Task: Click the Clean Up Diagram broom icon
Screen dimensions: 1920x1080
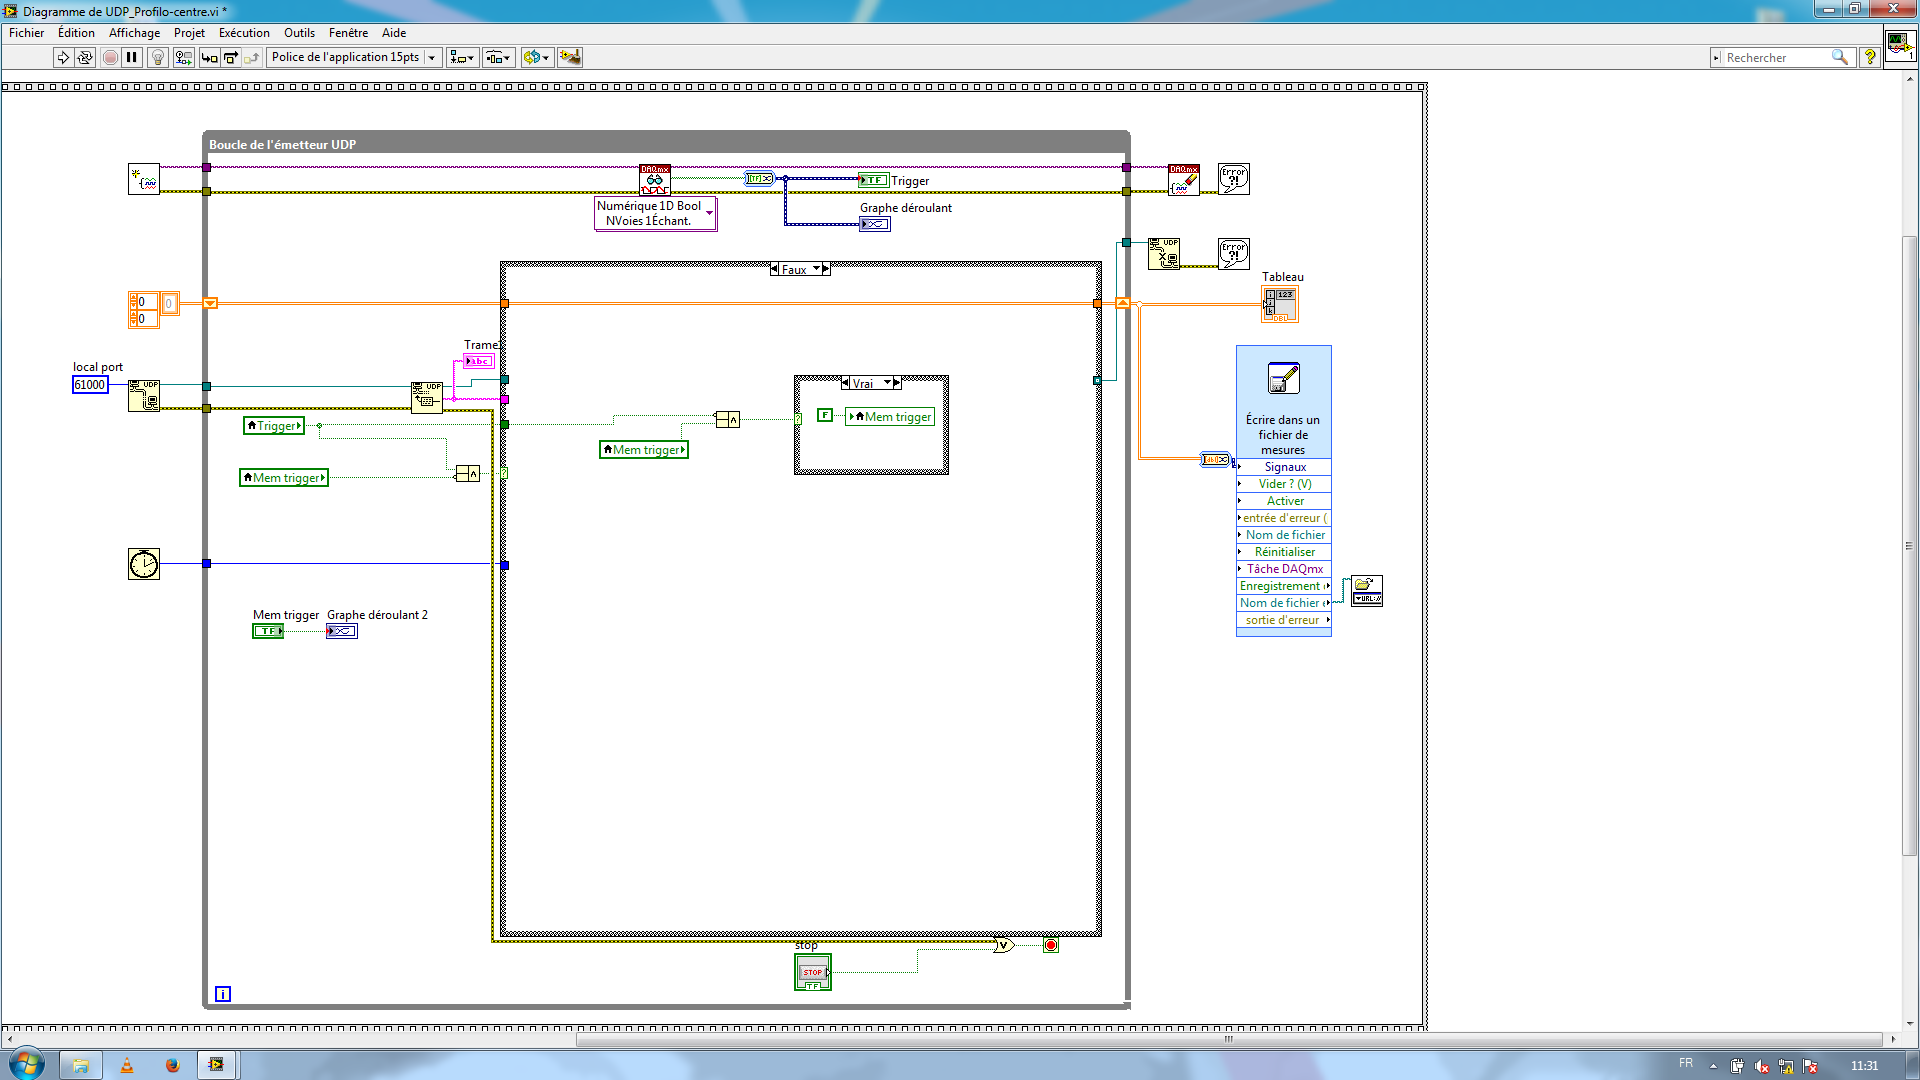Action: pos(570,58)
